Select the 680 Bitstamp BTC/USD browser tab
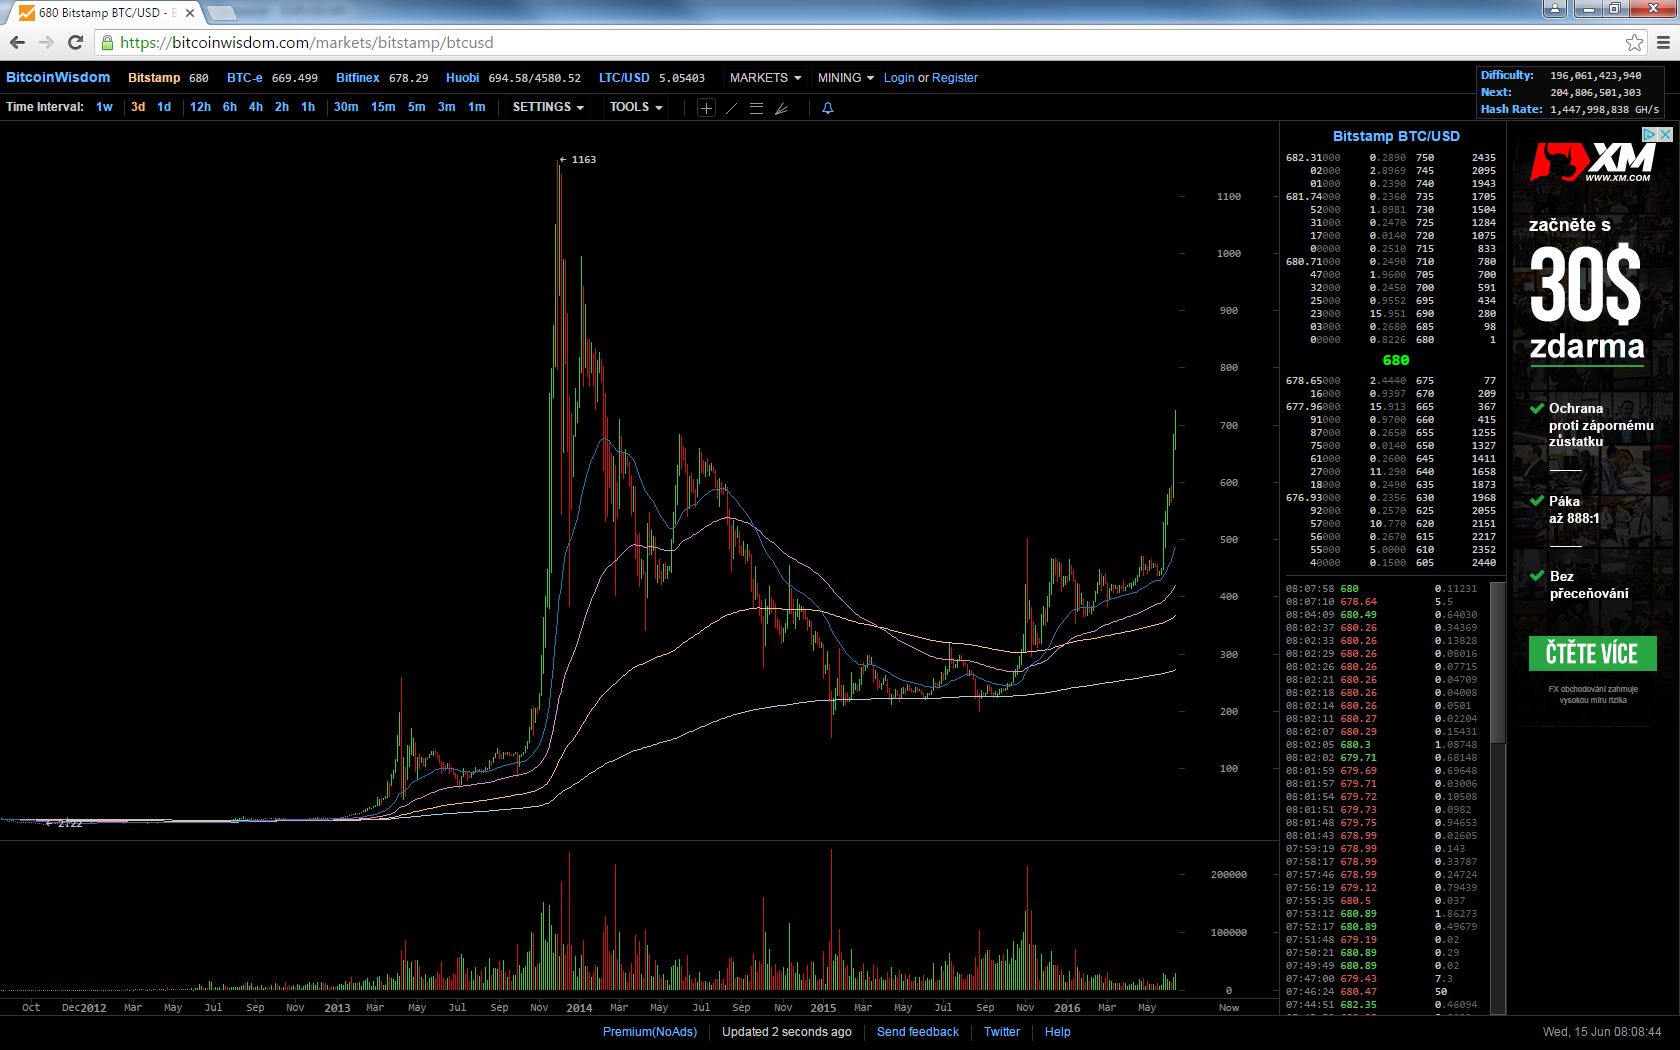Viewport: 1680px width, 1050px height. (x=105, y=13)
